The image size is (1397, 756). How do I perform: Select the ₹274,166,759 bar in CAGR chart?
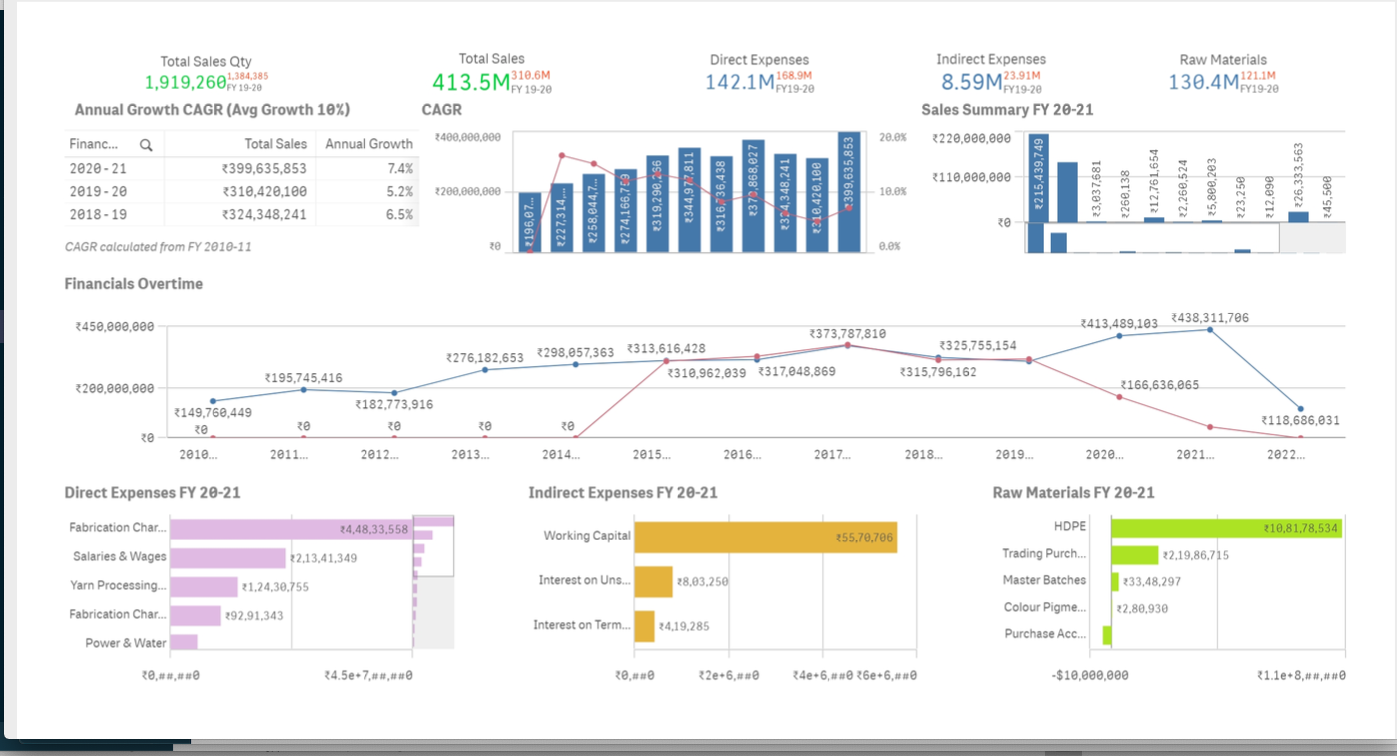pos(625,210)
